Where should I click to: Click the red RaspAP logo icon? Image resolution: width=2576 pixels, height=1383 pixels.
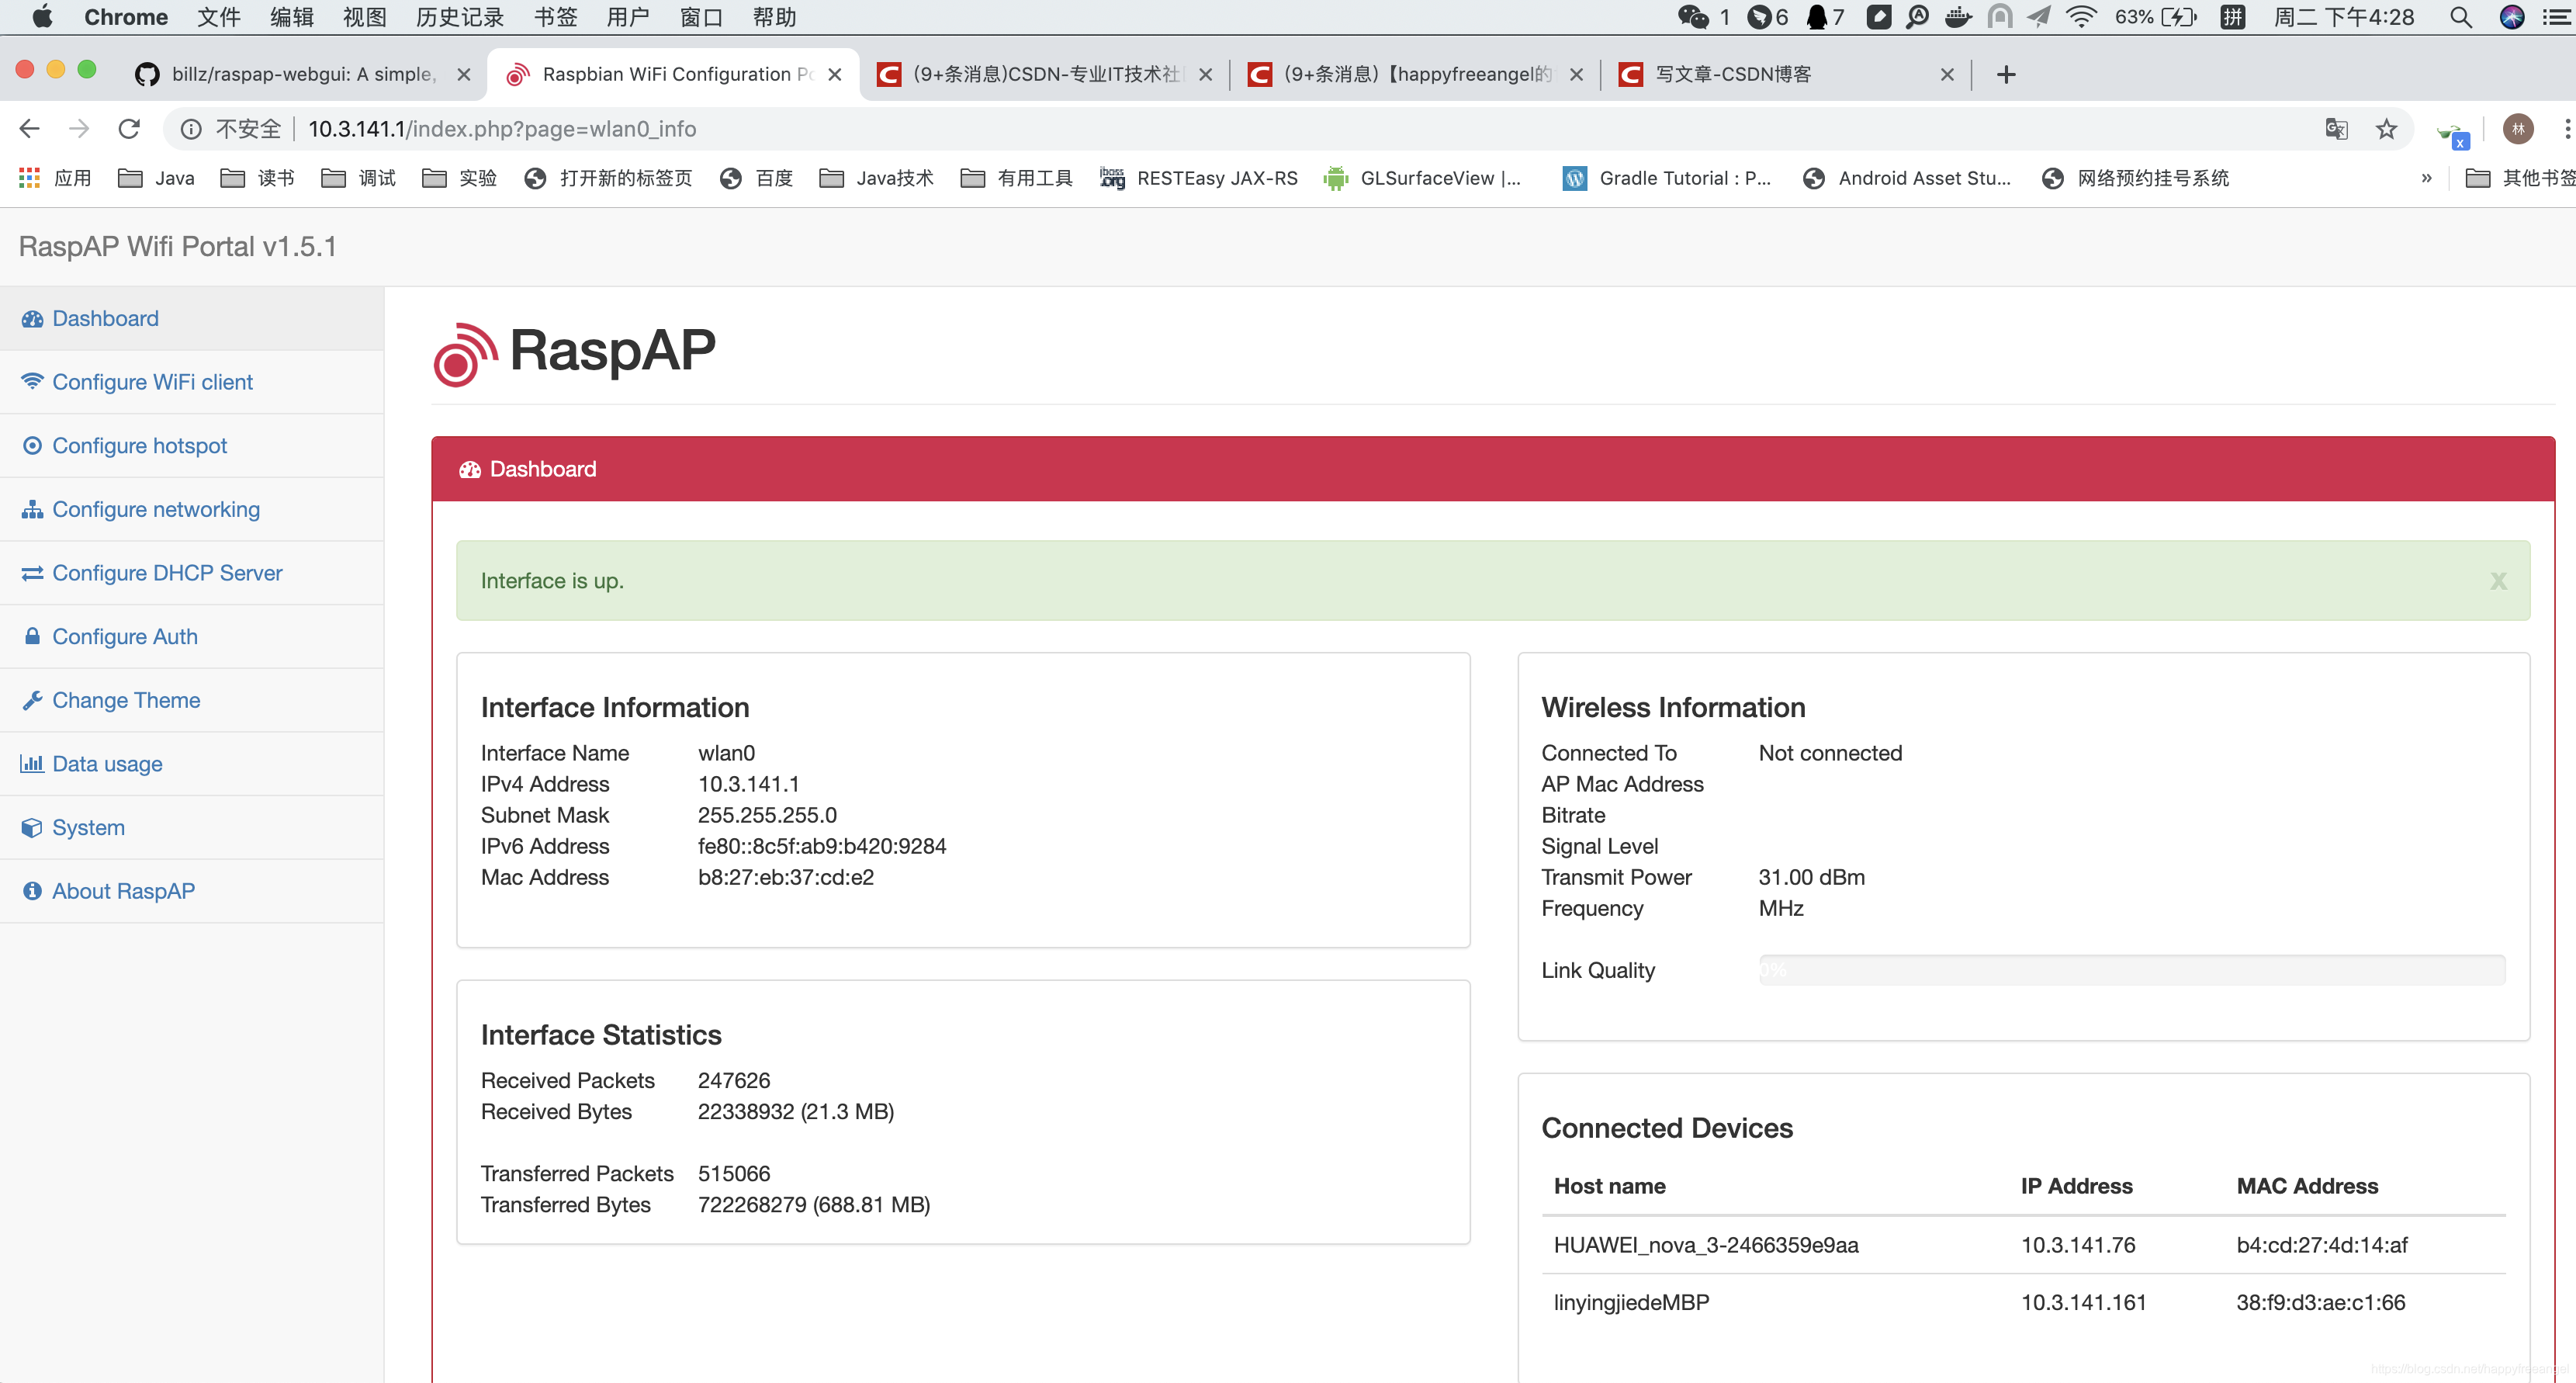465,354
